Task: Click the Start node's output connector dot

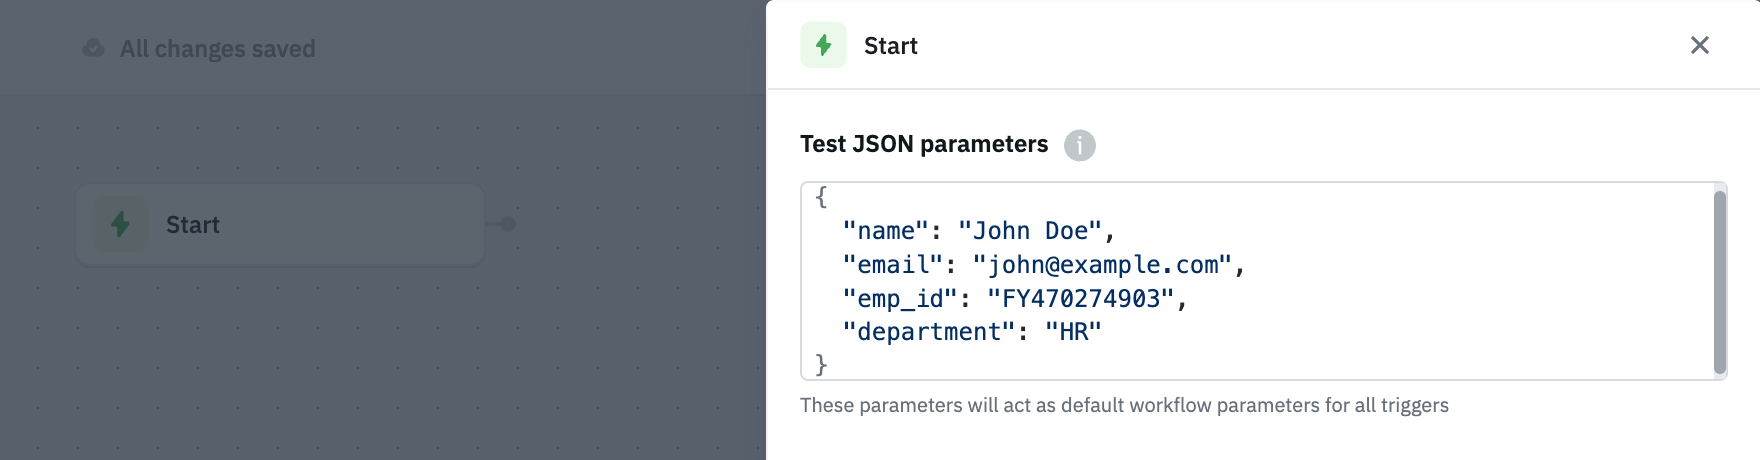Action: [x=508, y=224]
